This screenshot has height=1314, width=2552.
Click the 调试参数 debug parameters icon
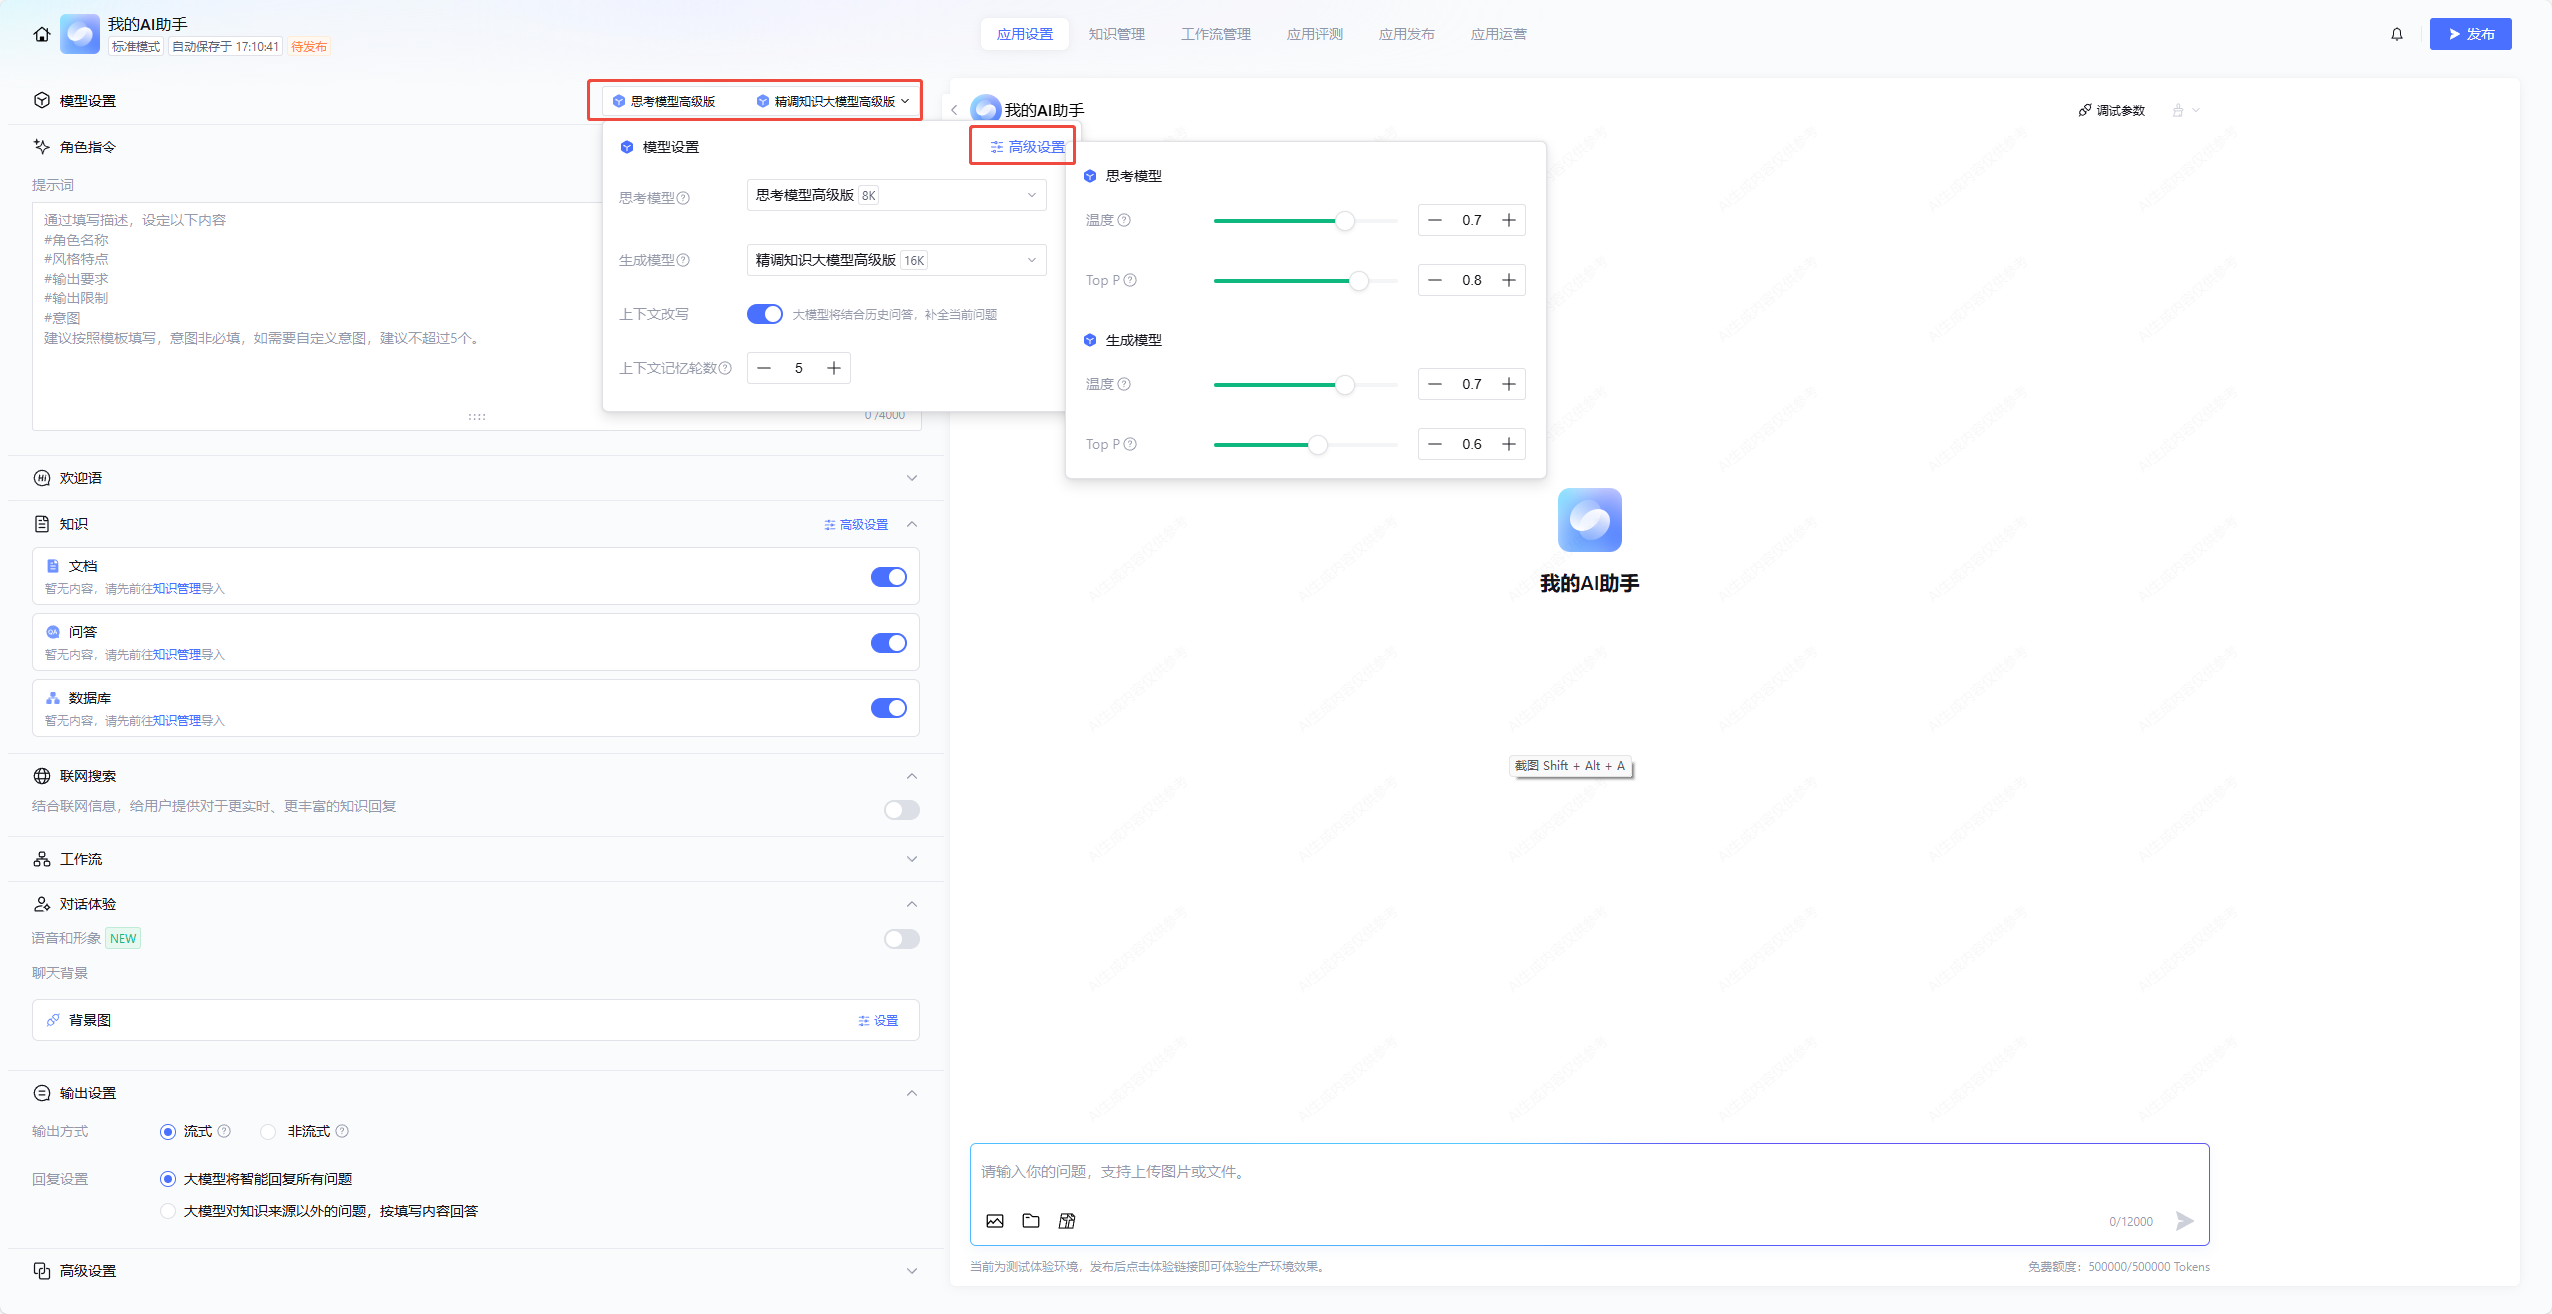(2110, 110)
